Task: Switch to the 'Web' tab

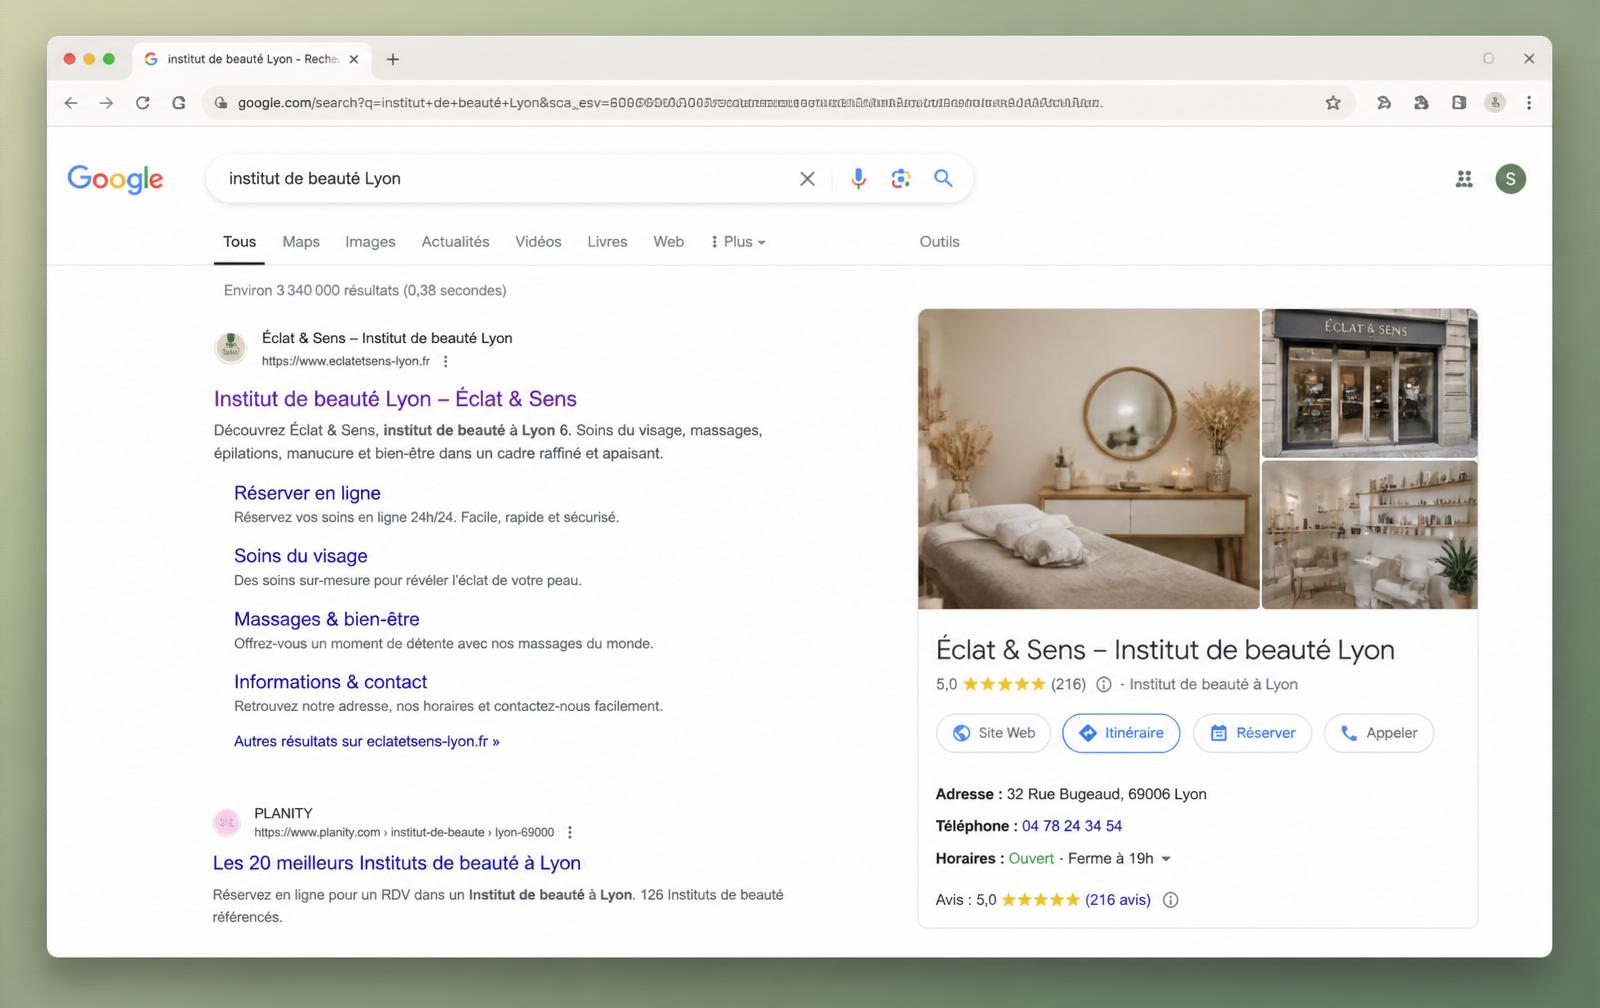Action: pyautogui.click(x=669, y=242)
